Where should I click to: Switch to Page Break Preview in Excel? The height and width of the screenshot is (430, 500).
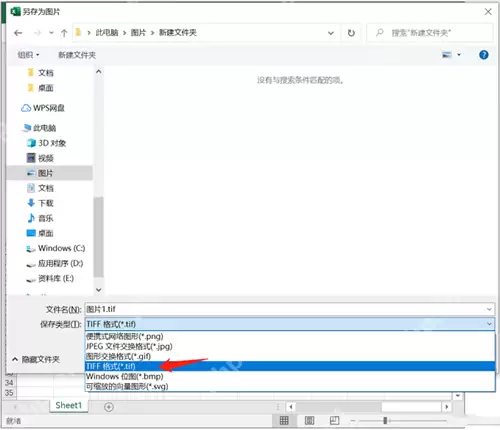[334, 421]
